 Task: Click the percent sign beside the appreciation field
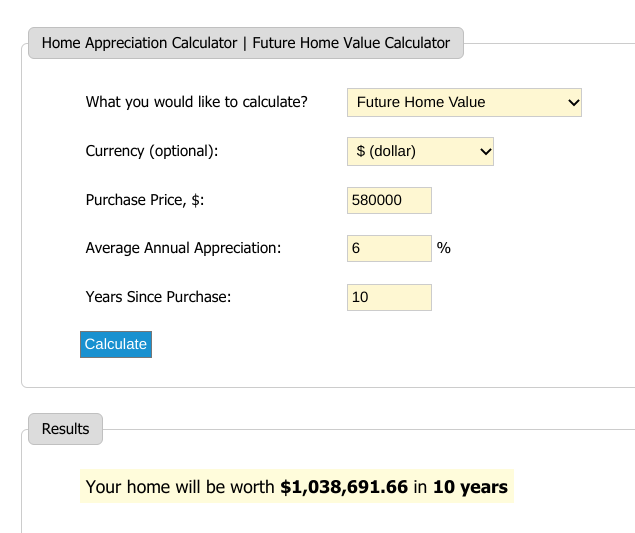444,248
